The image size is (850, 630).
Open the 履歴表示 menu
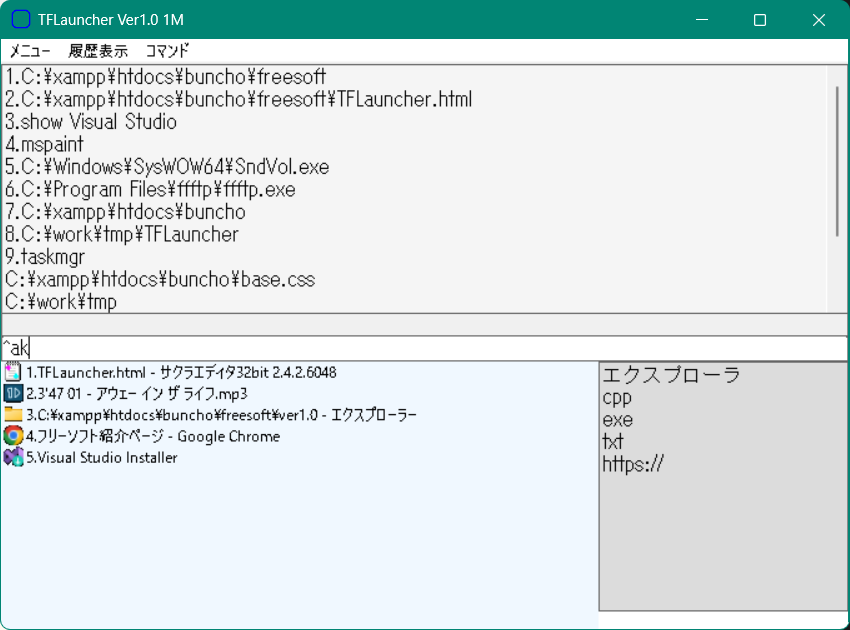click(x=98, y=51)
